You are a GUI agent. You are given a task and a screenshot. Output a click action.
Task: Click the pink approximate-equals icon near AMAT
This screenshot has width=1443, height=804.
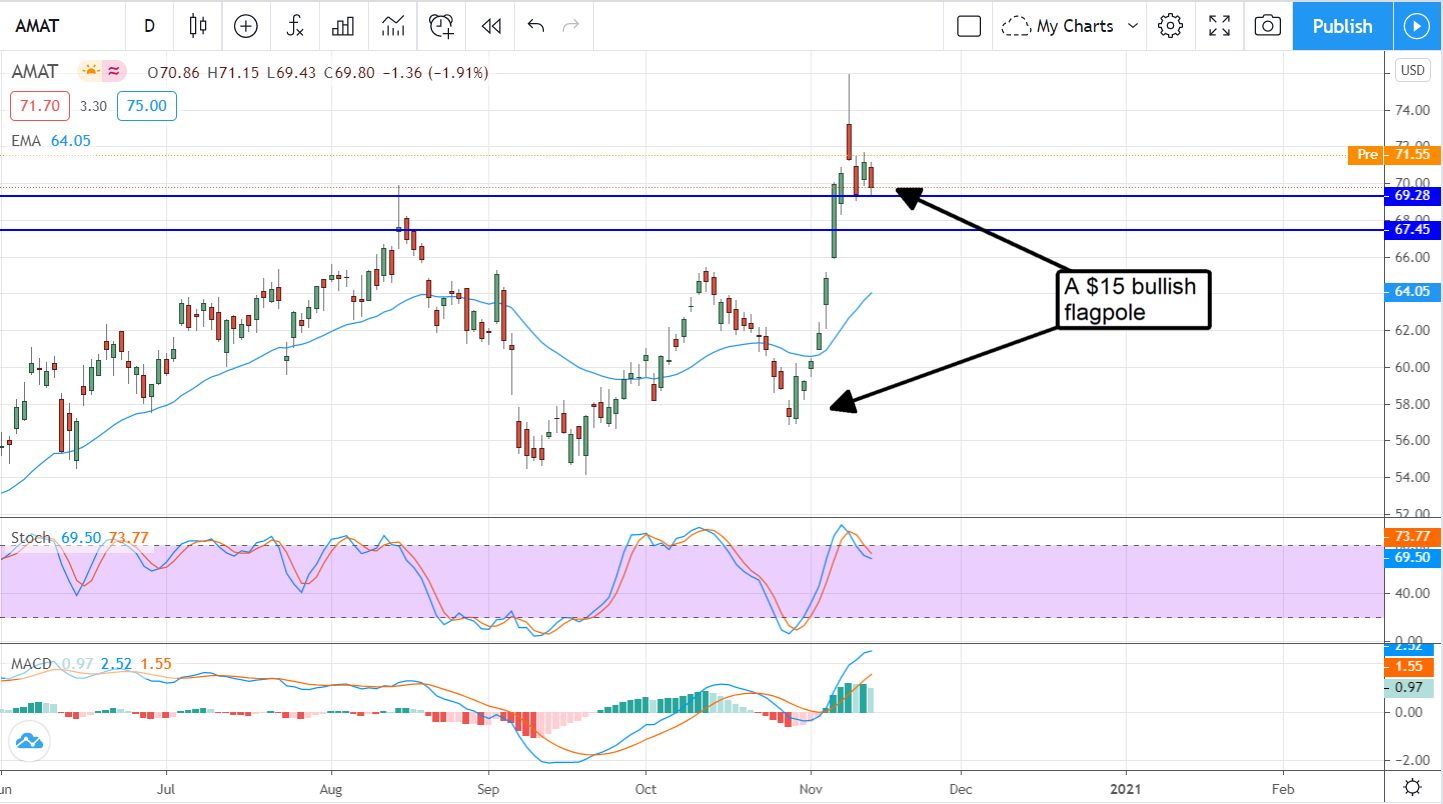pyautogui.click(x=114, y=71)
